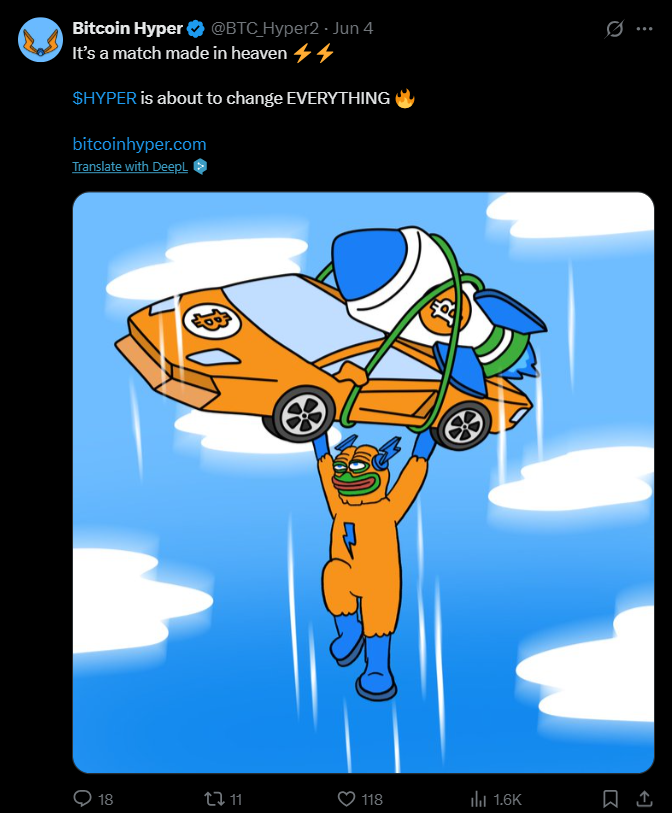Bookmark this post
The image size is (672, 813).
(x=610, y=799)
